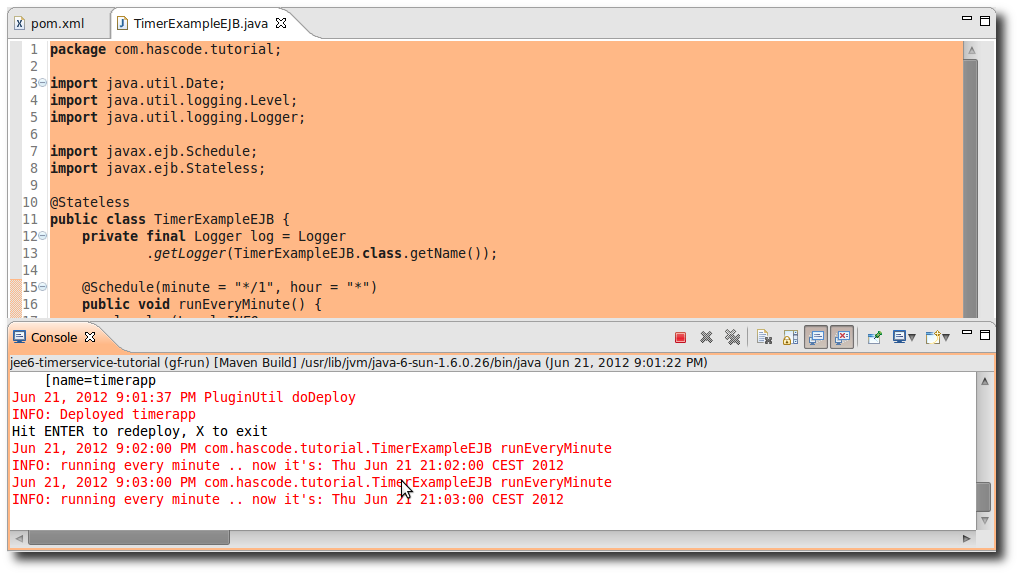The height and width of the screenshot is (575, 1019).
Task: Click the 9:02:00 PM runEveryMinute console line
Action: pos(312,448)
